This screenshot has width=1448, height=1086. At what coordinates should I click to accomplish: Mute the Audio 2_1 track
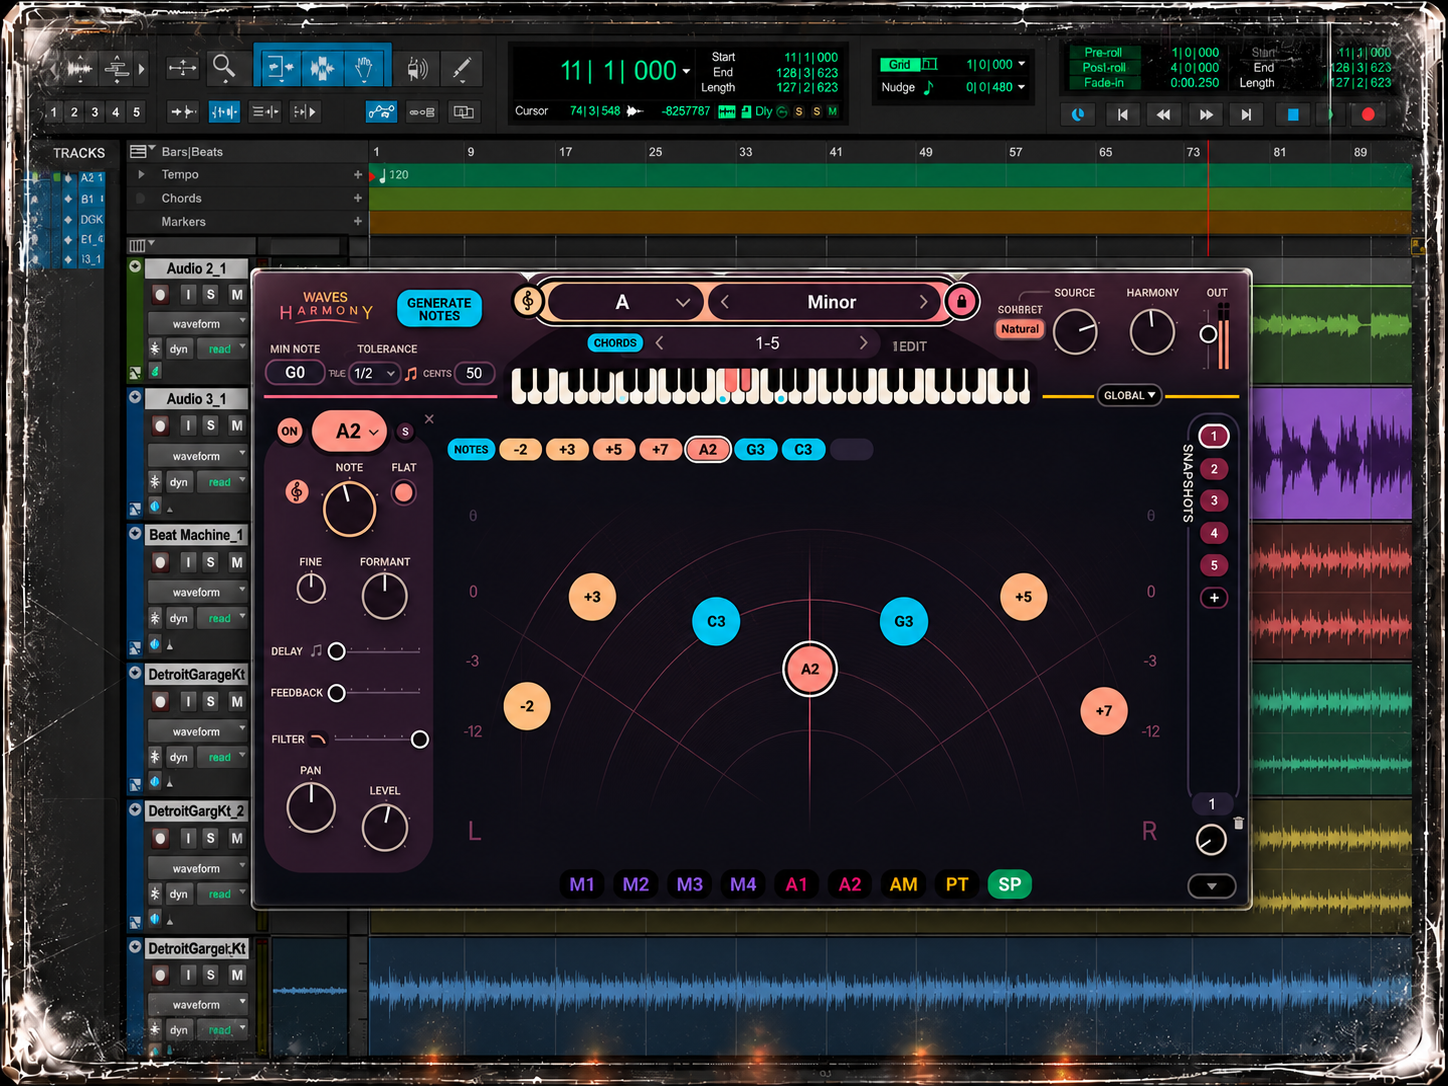(x=237, y=294)
